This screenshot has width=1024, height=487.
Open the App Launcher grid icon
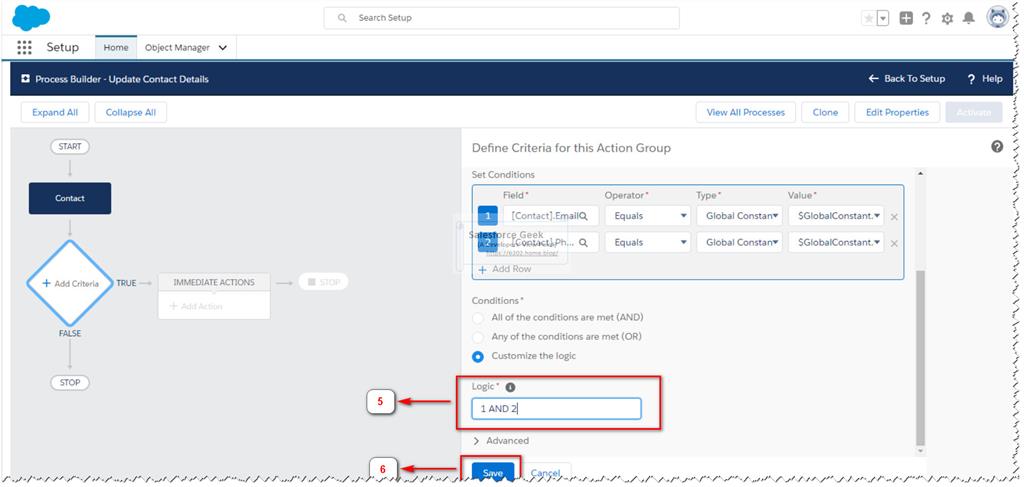pos(24,48)
